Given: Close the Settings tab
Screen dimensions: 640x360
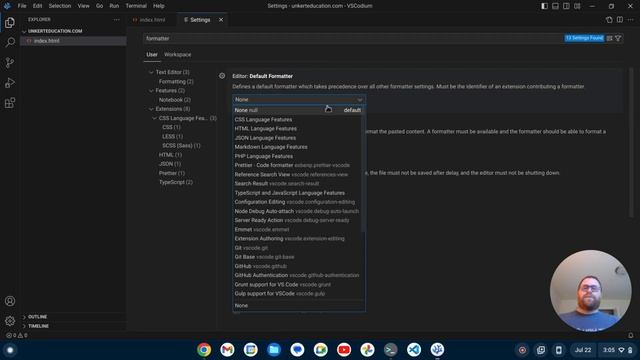Looking at the screenshot, I should [221, 20].
